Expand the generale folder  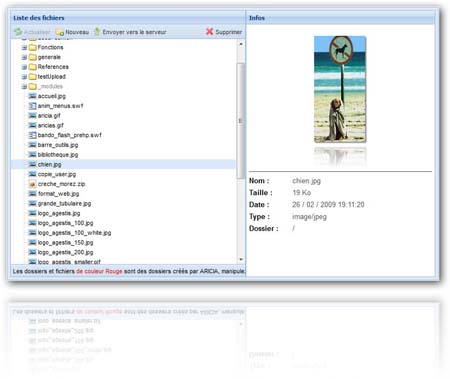(x=24, y=57)
